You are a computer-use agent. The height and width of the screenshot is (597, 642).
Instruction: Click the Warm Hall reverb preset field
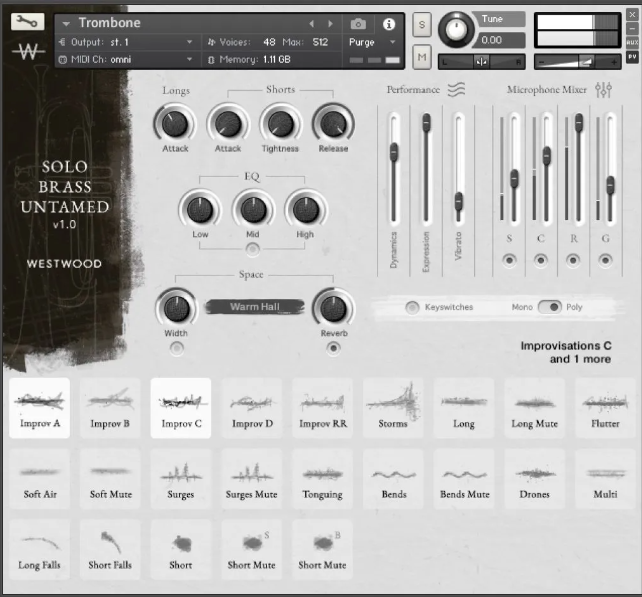coord(254,307)
